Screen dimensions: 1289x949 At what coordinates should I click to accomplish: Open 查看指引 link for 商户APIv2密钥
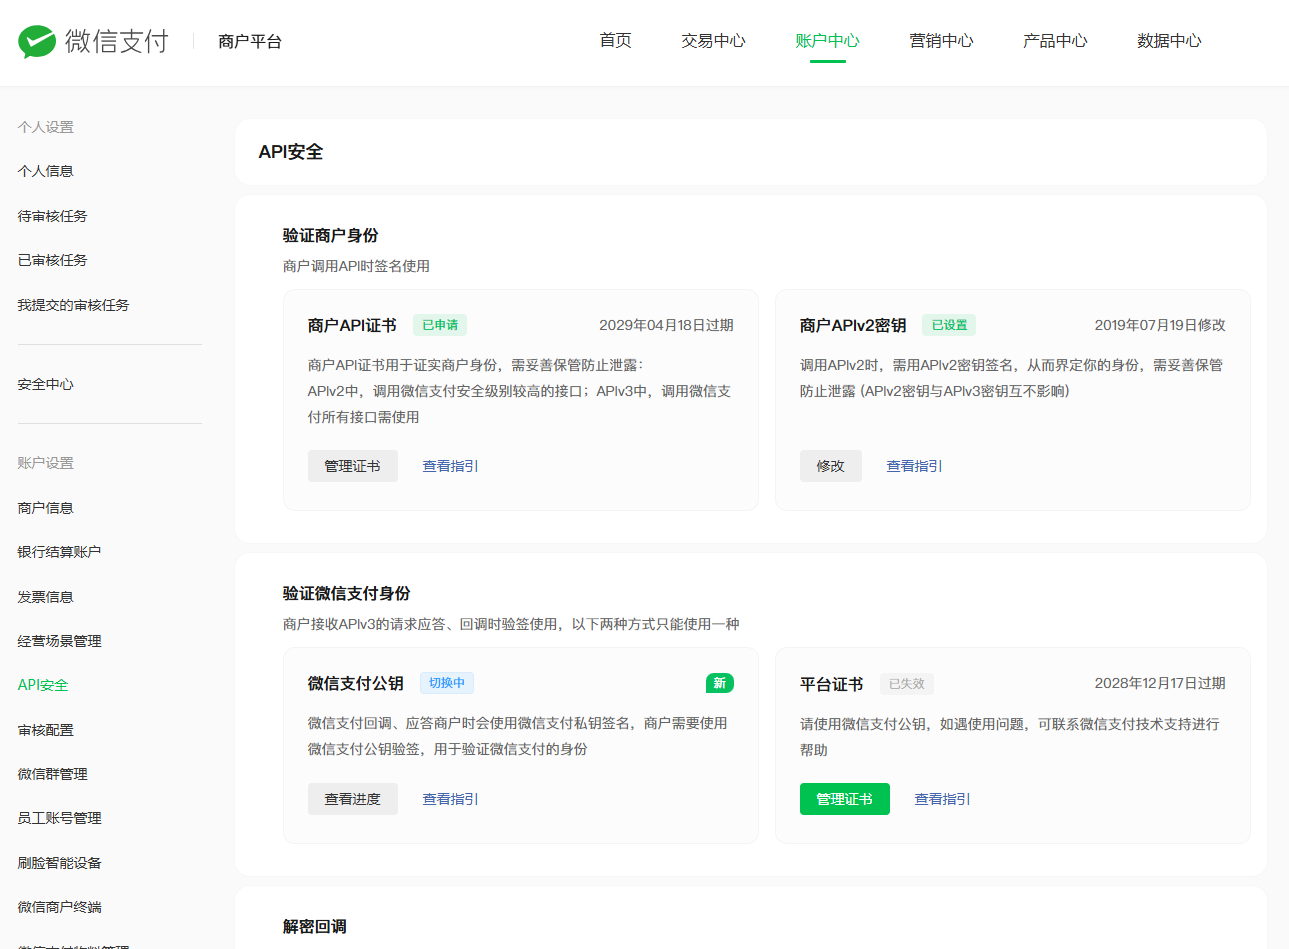pyautogui.click(x=914, y=466)
